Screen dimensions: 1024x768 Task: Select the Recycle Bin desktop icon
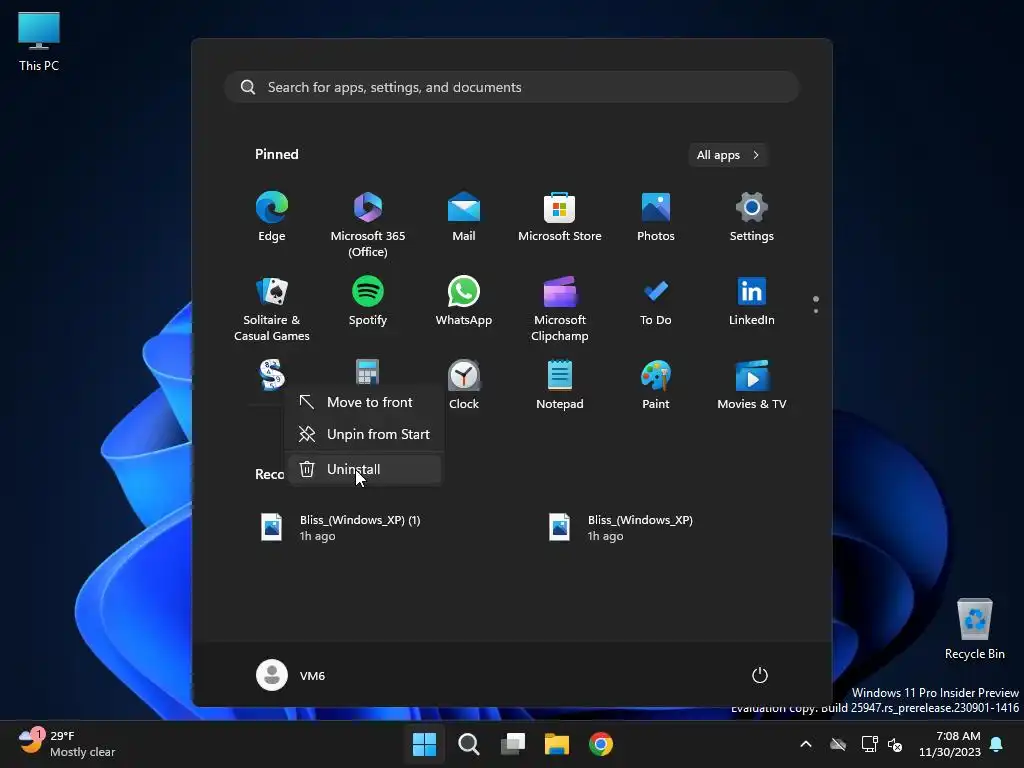pos(974,628)
